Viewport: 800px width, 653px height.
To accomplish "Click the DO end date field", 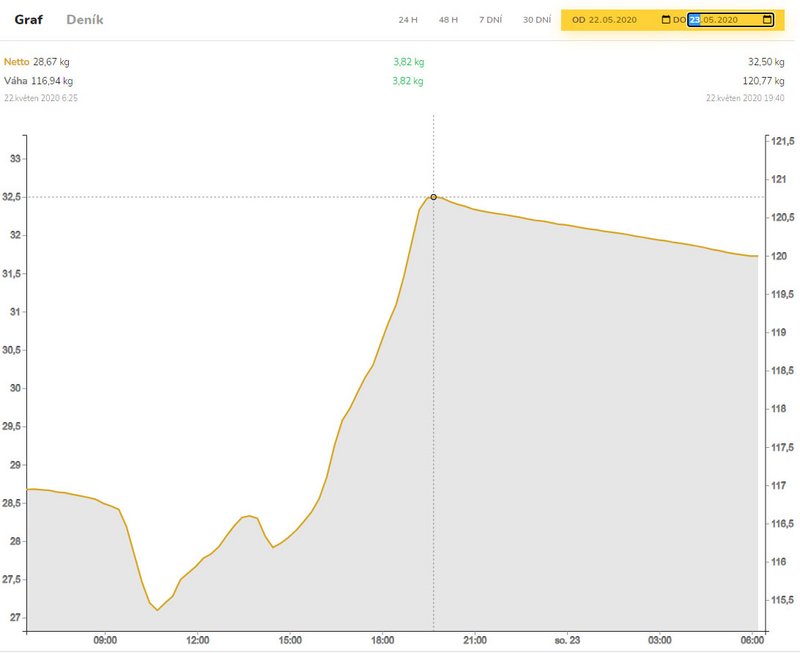I will click(731, 20).
